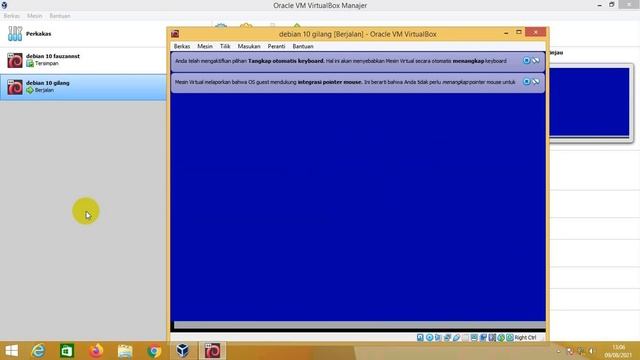Click audio status icon
Viewport: 640px width, 360px height.
click(x=438, y=338)
